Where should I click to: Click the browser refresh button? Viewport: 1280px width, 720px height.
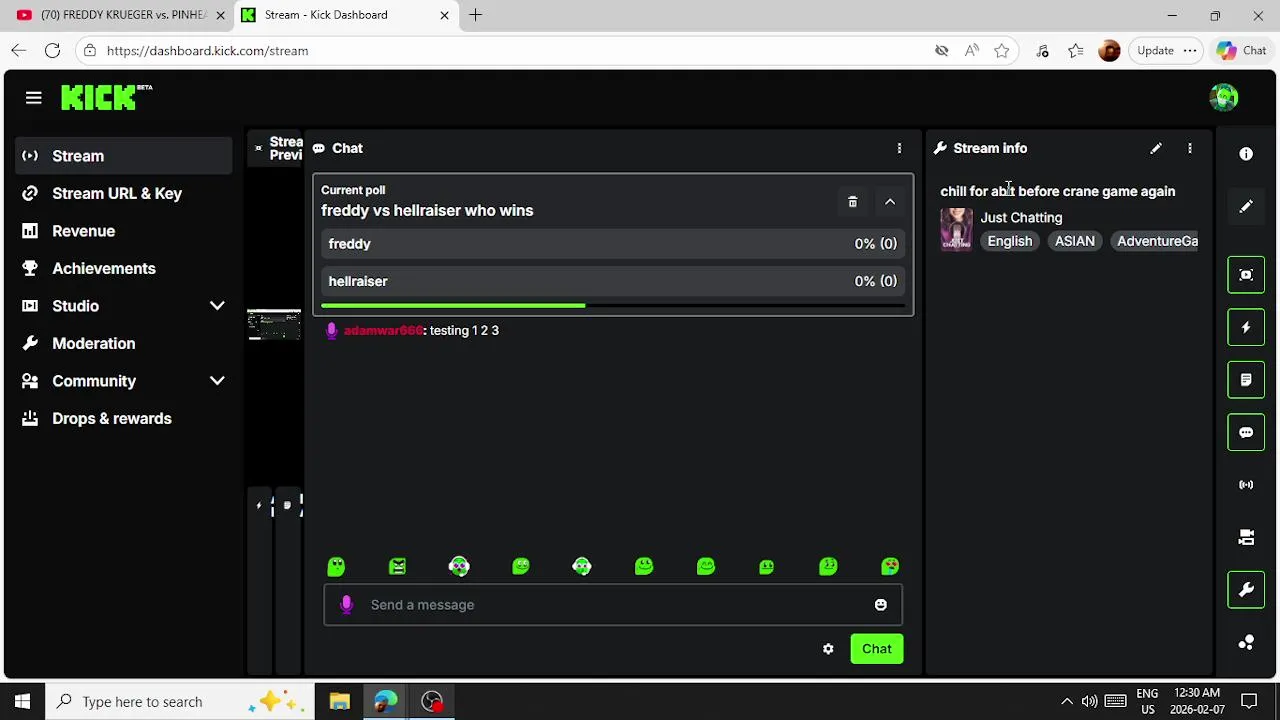coord(53,50)
